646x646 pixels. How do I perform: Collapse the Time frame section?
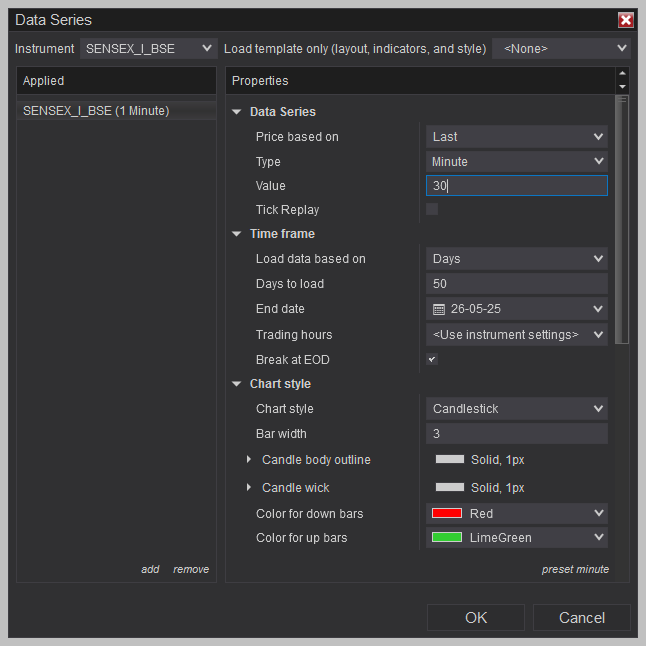pos(236,234)
